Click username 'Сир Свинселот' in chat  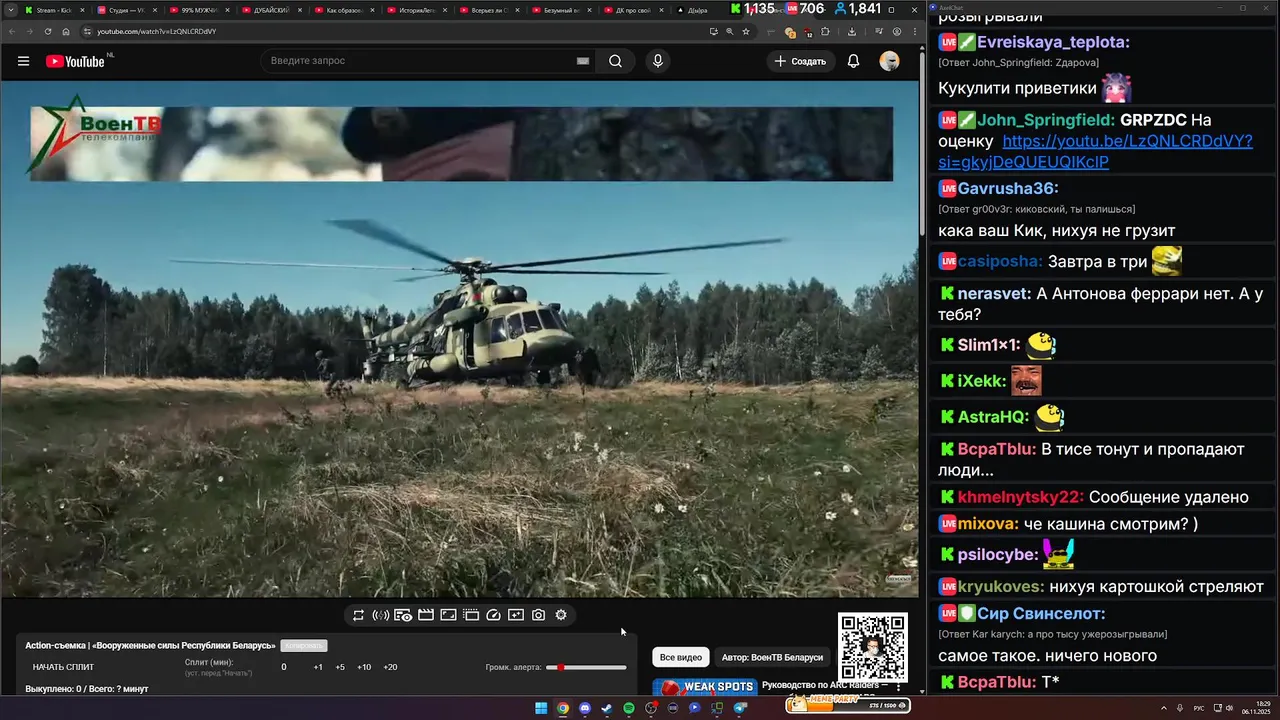coord(1041,614)
